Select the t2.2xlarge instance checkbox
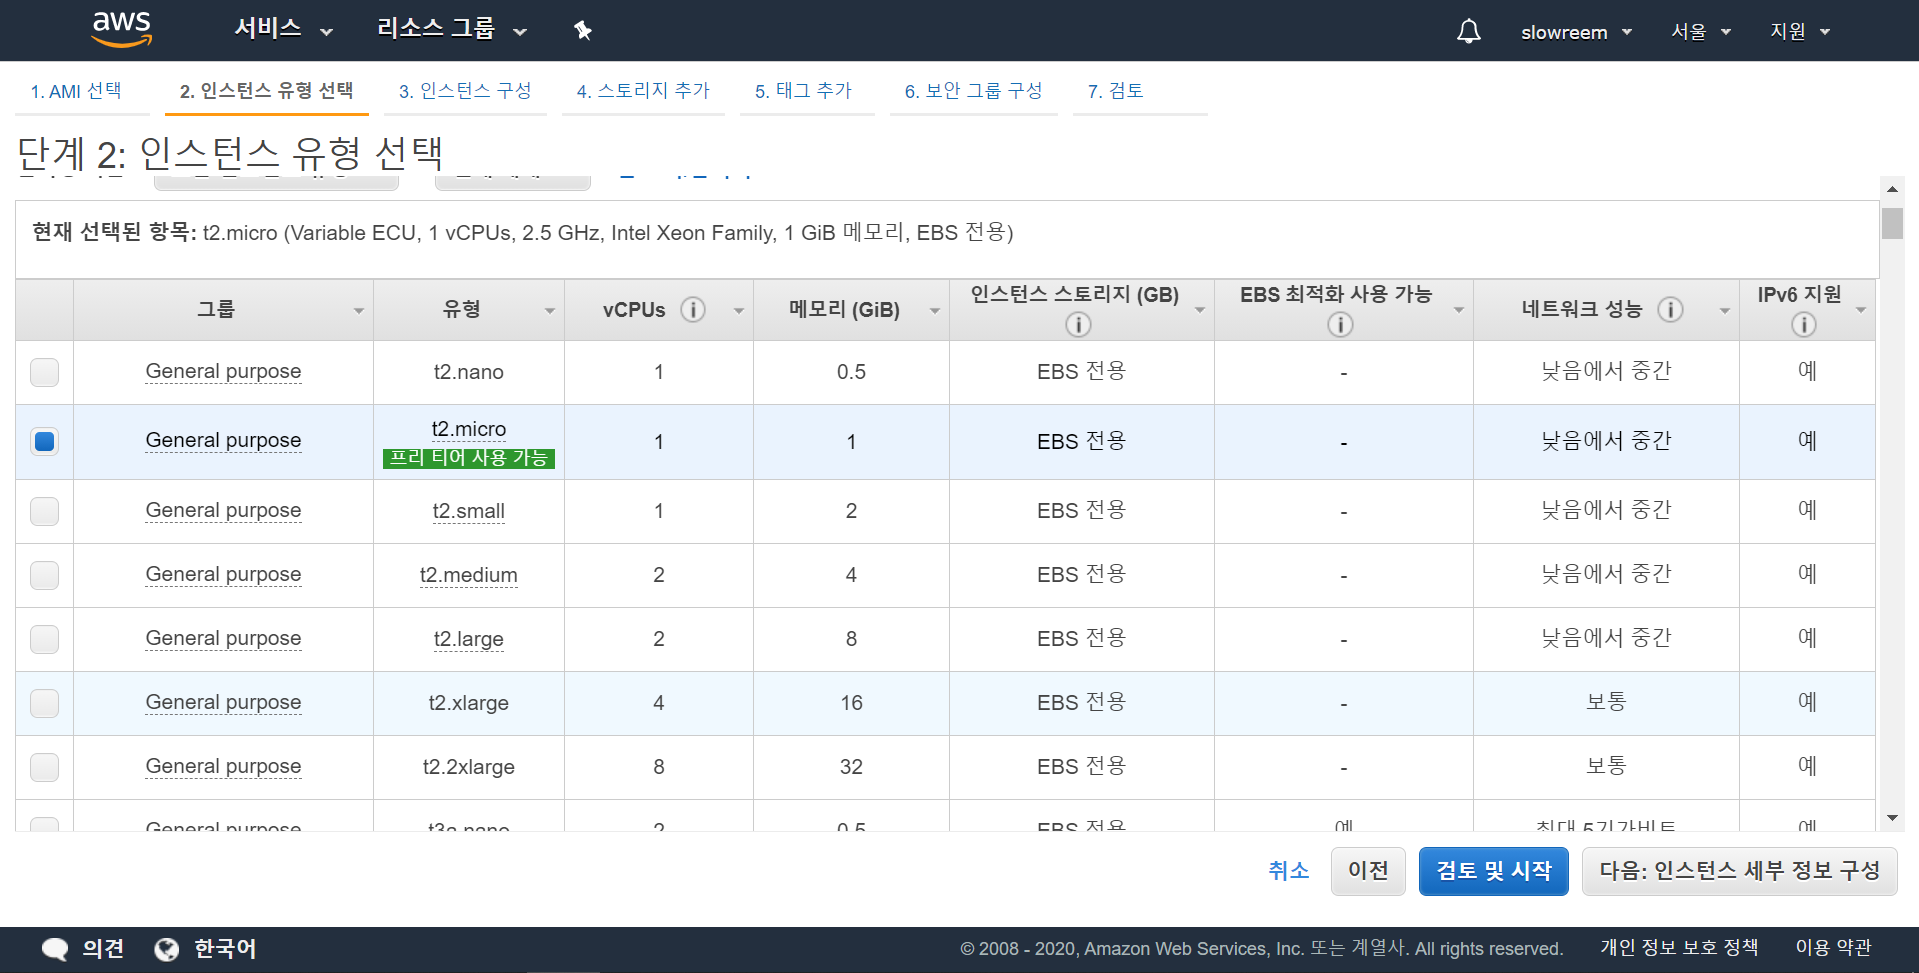This screenshot has height=973, width=1919. tap(44, 767)
